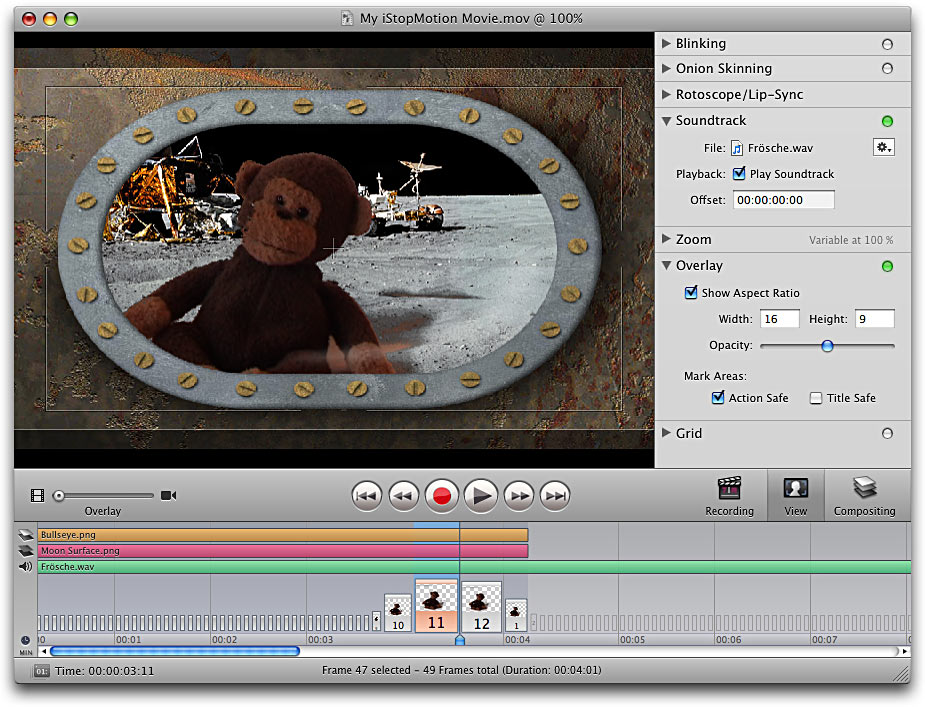Collapse the Overlay section
The image size is (925, 707).
click(666, 266)
